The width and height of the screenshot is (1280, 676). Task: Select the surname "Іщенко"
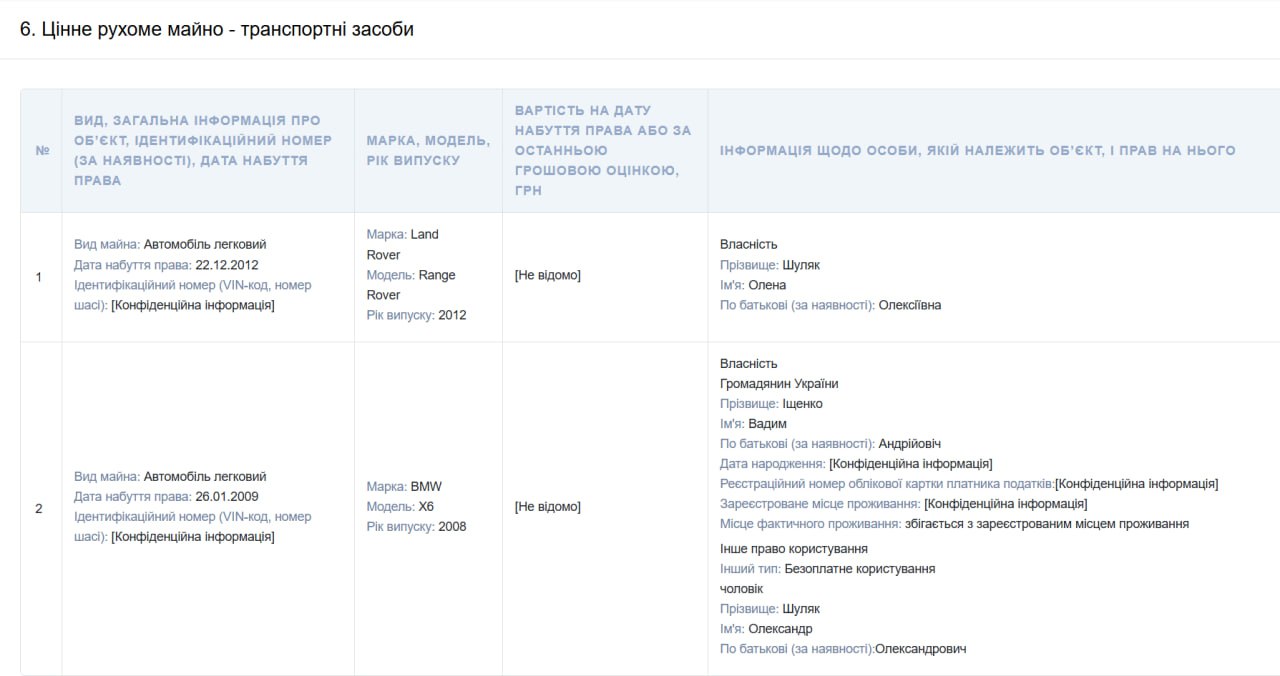[803, 404]
